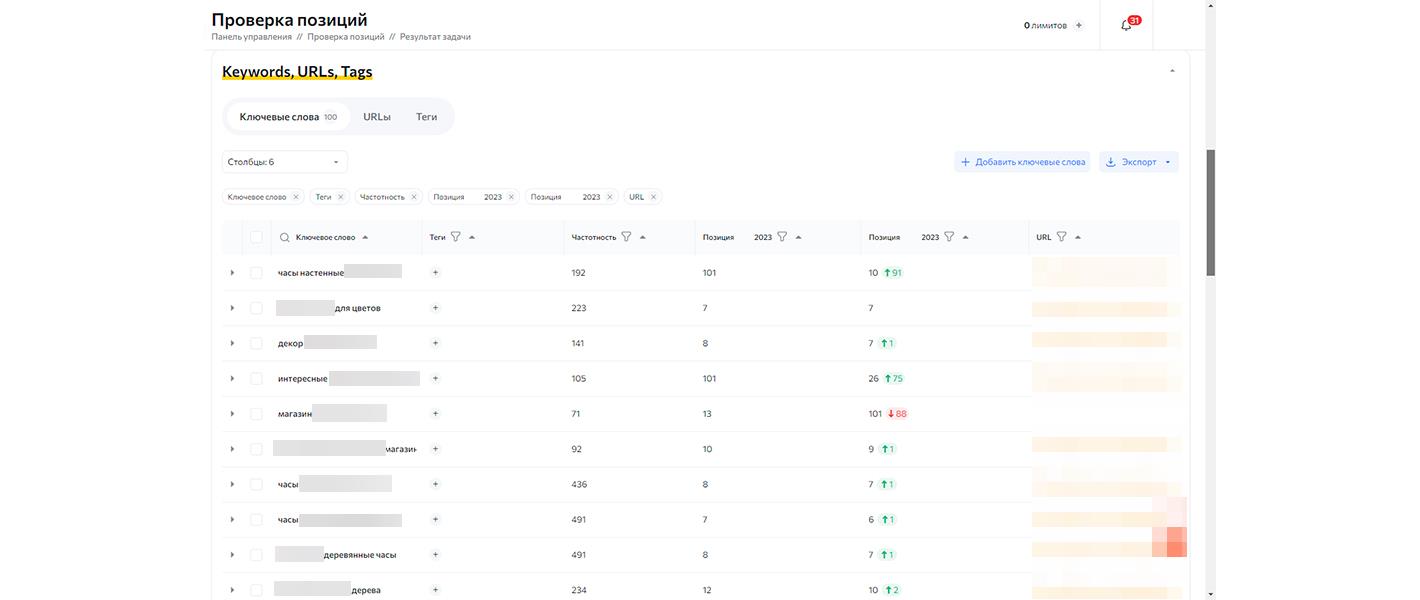Switch to the 'URLы' tab
The width and height of the screenshot is (1420, 600).
377,117
